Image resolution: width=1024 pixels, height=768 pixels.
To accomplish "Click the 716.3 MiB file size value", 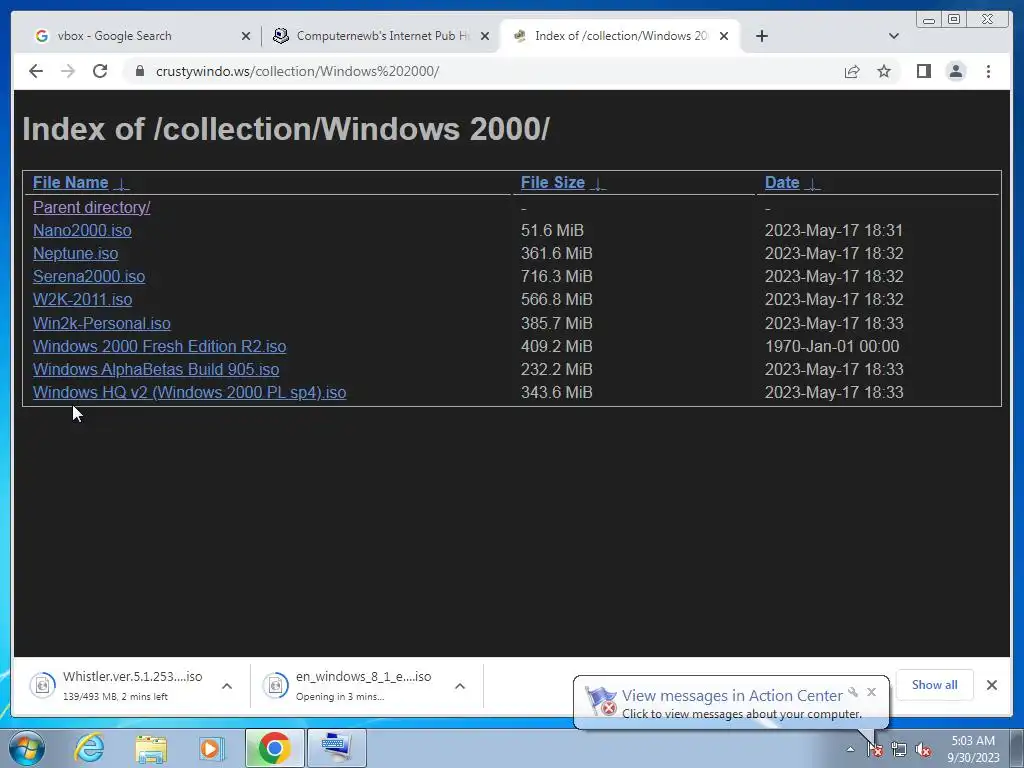I will (x=556, y=276).
